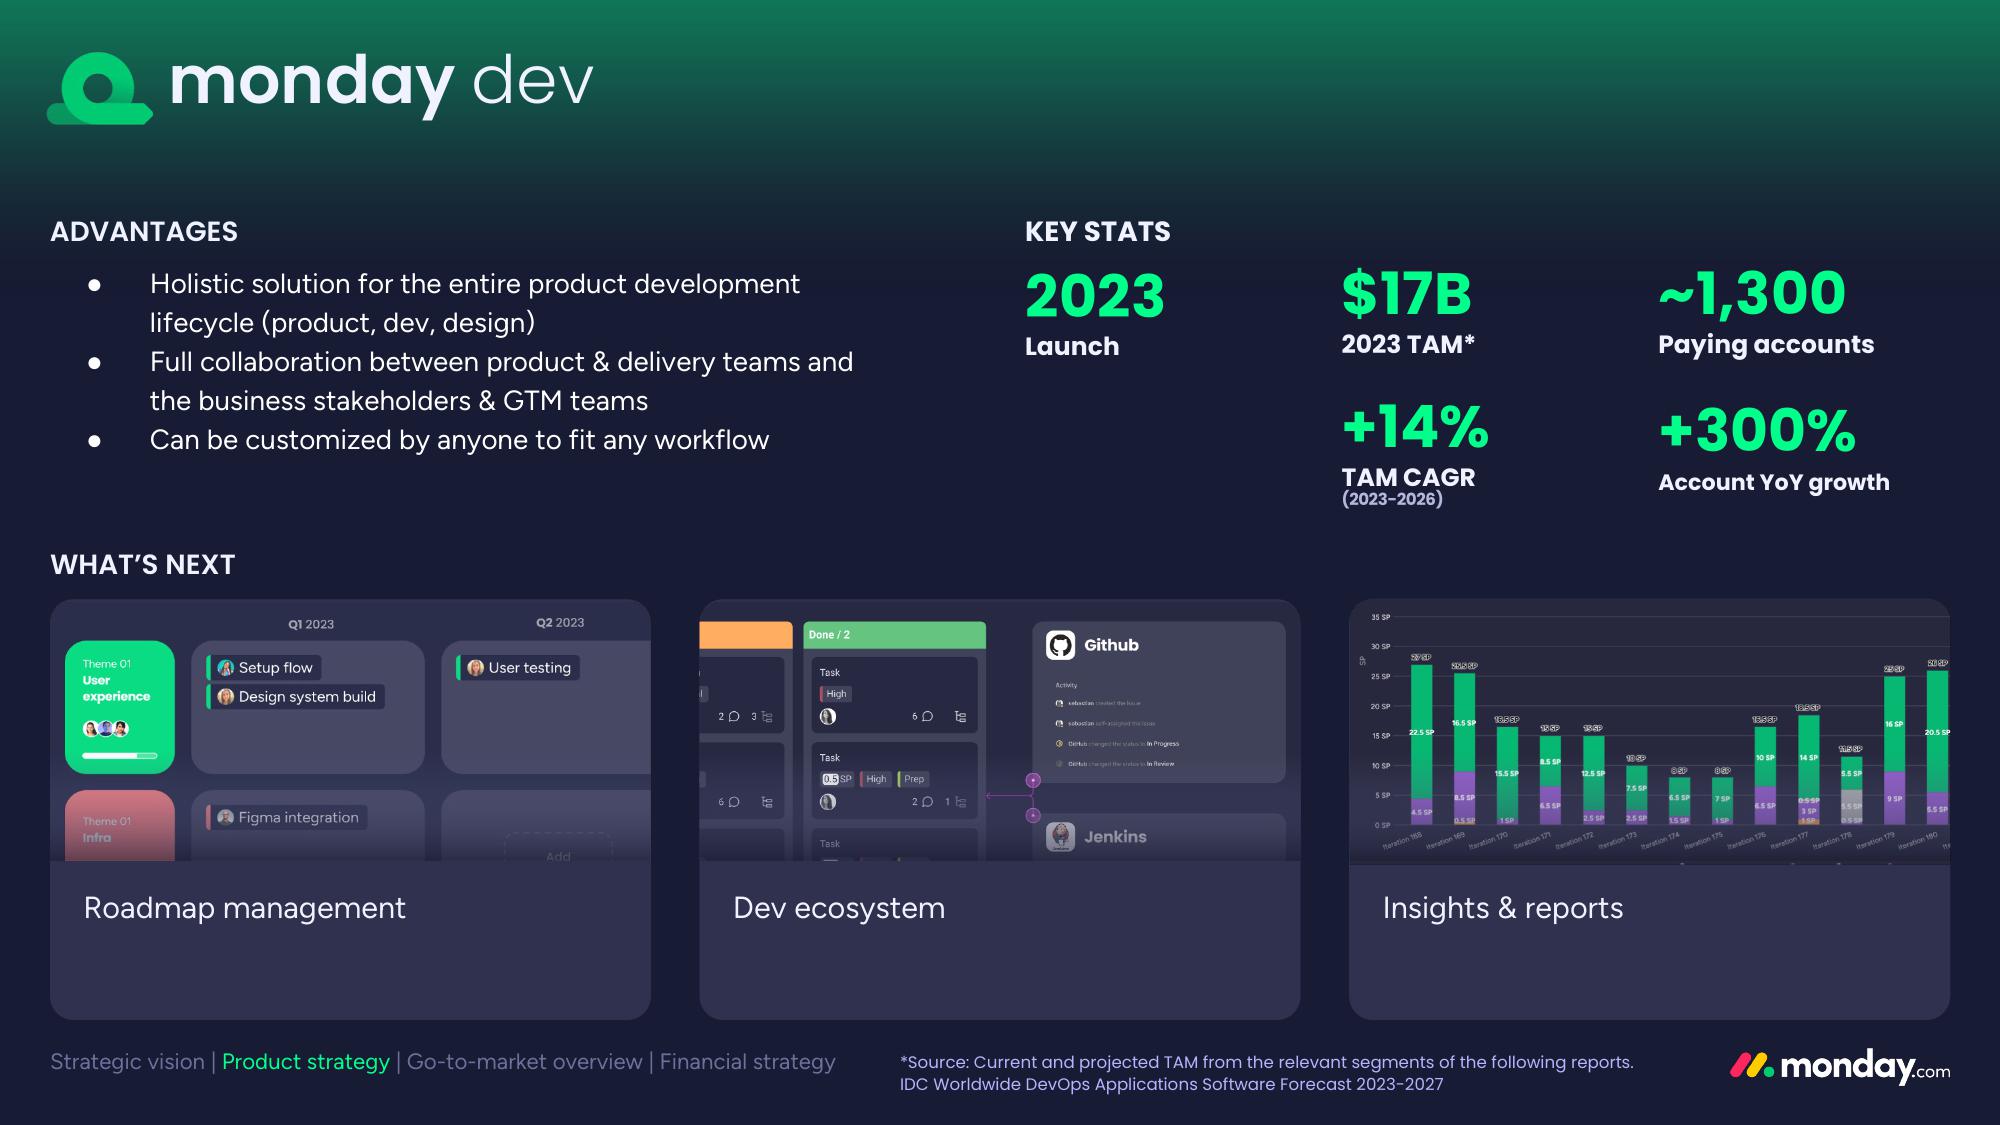Viewport: 2000px width, 1125px height.
Task: Open the User testing roadmap item
Action: click(x=518, y=668)
